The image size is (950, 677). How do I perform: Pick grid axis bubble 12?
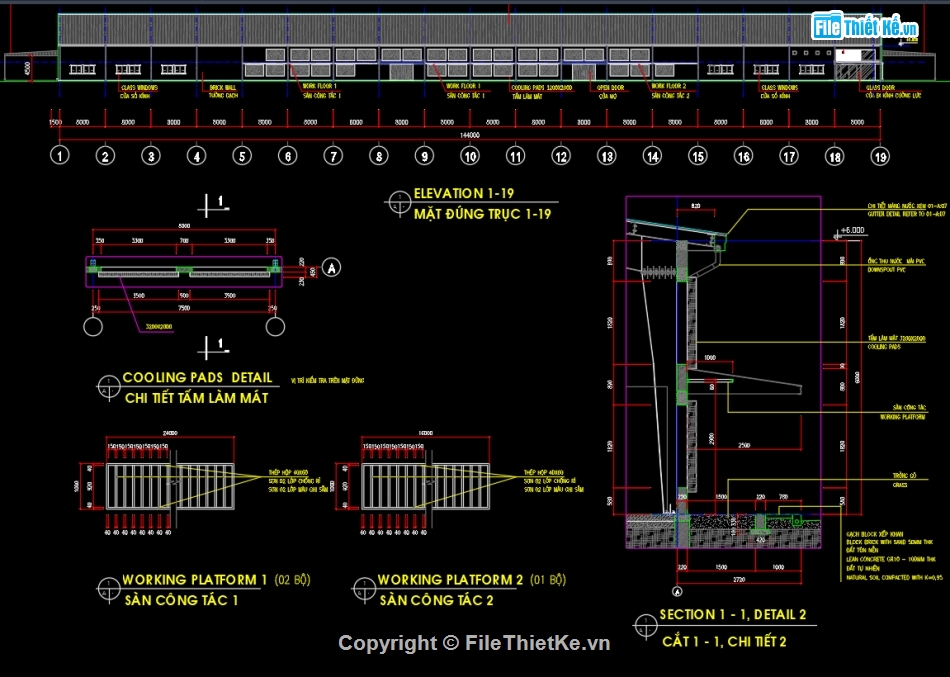tap(561, 156)
